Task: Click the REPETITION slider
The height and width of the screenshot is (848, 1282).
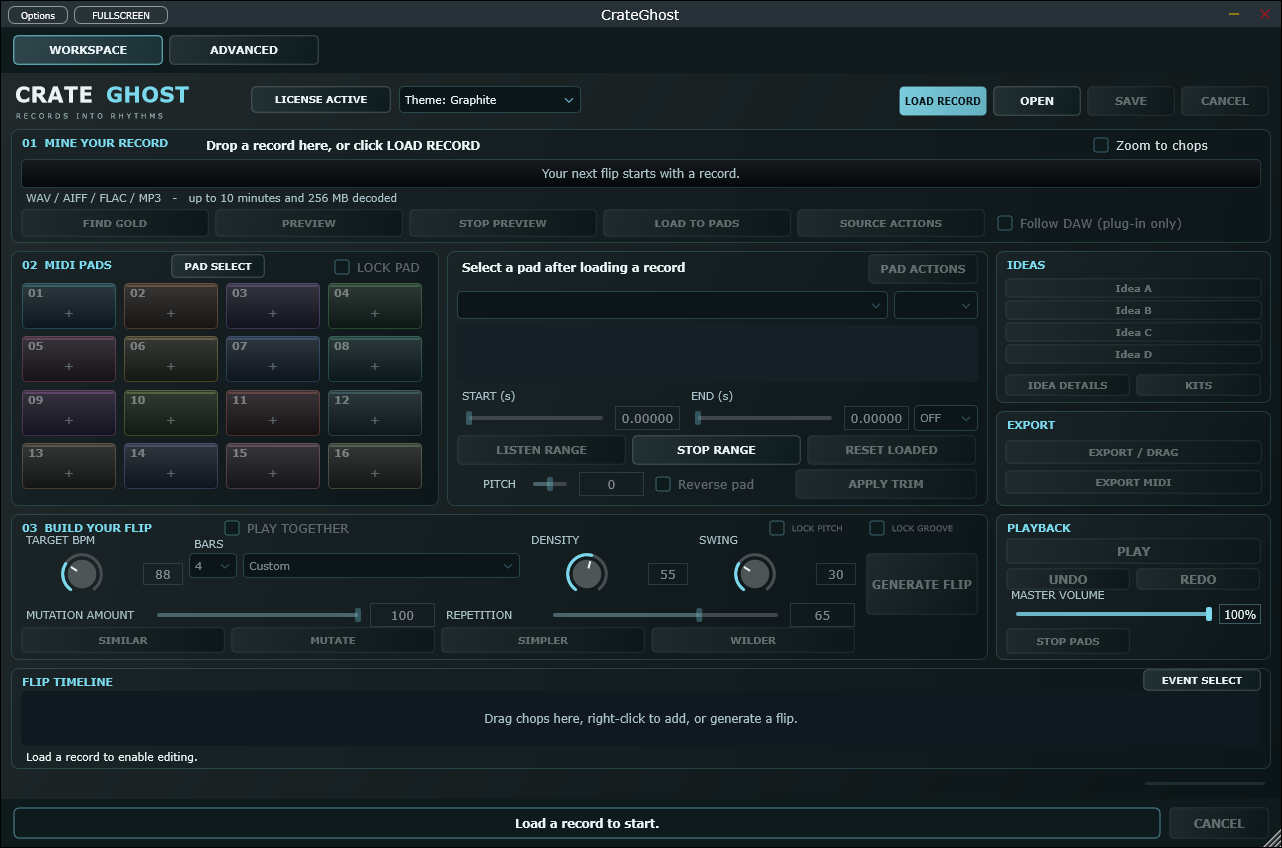Action: point(665,615)
